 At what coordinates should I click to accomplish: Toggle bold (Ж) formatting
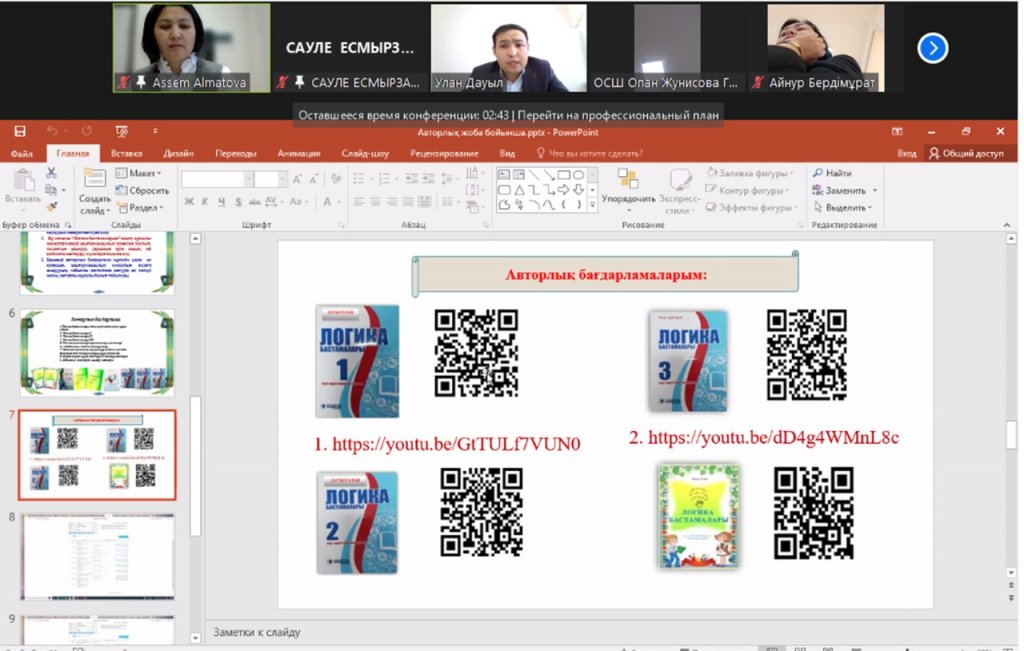189,202
